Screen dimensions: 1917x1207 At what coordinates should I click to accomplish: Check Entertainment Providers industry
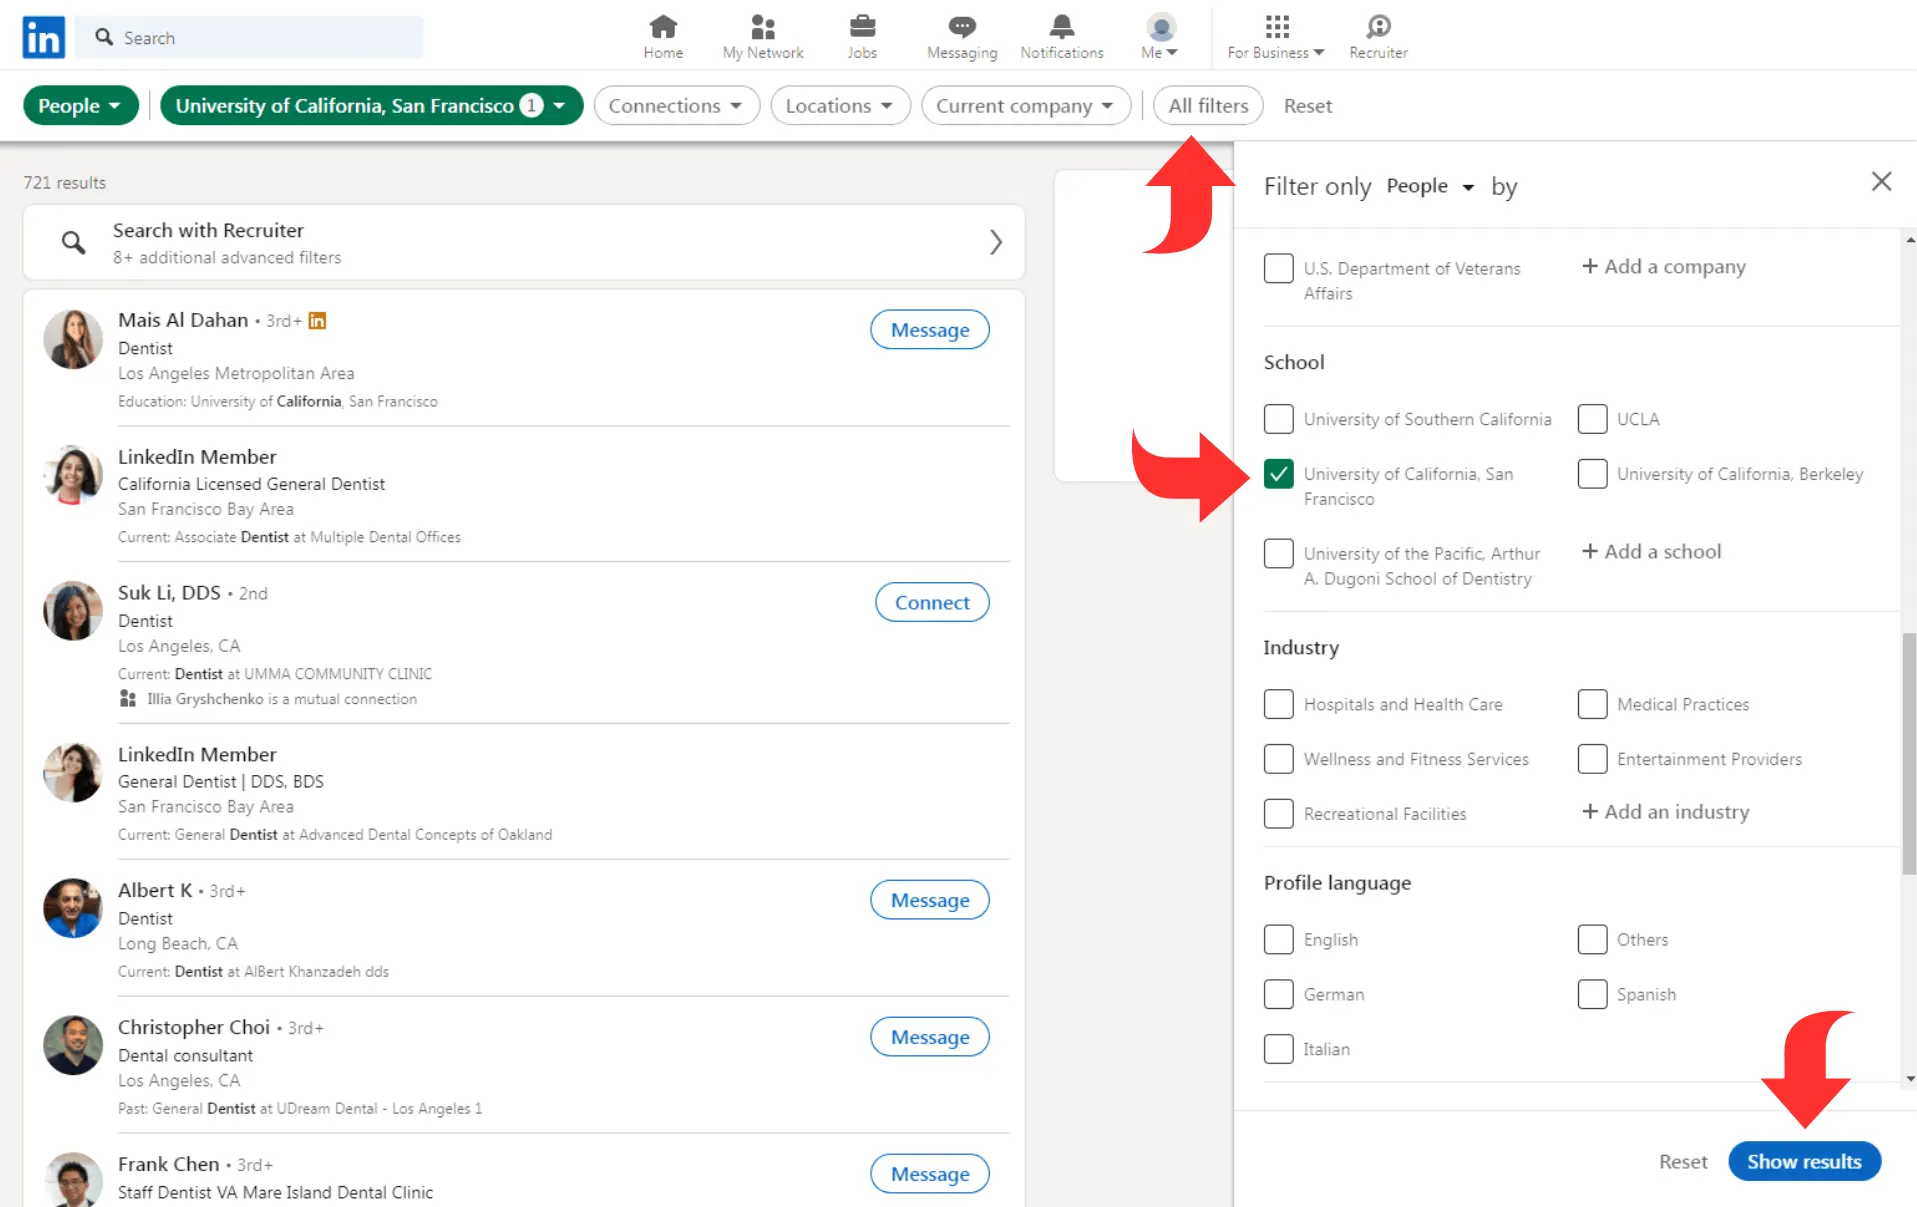click(1592, 759)
